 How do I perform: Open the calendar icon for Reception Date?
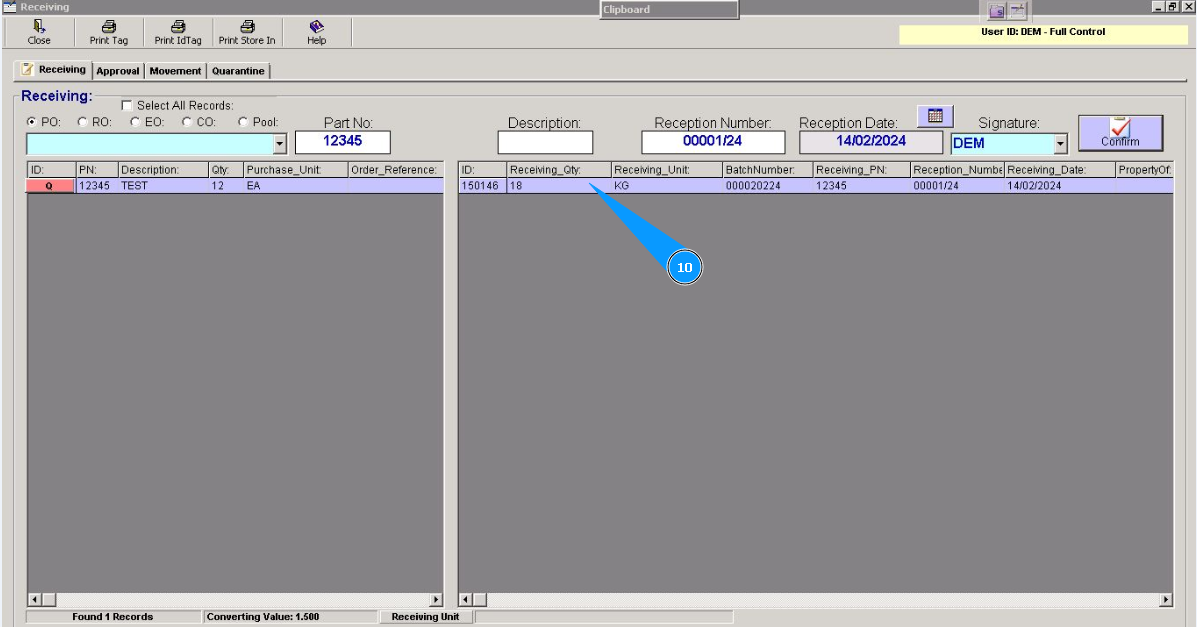935,116
